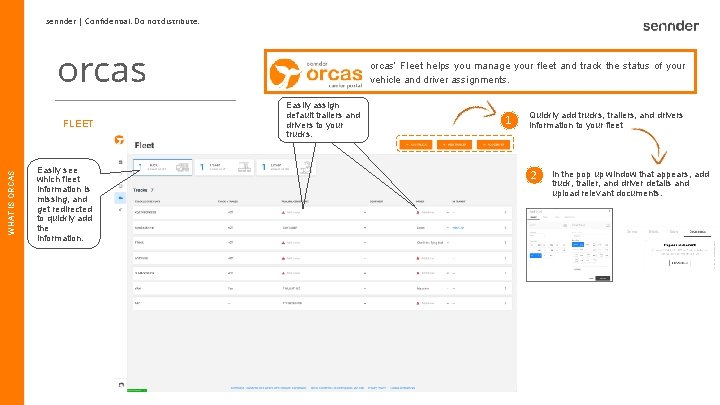Click the orange Add trailer button

click(x=454, y=145)
